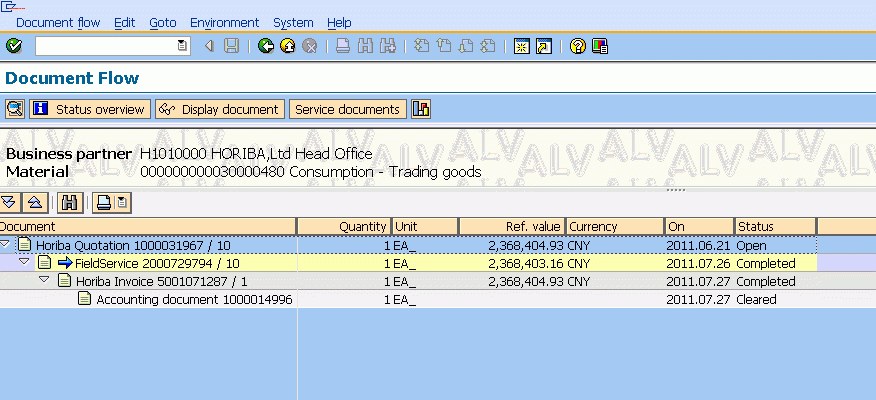Click the H1010000 HORIBA,Ltd Head Office text
Image resolution: width=876 pixels, height=400 pixels.
[x=256, y=154]
